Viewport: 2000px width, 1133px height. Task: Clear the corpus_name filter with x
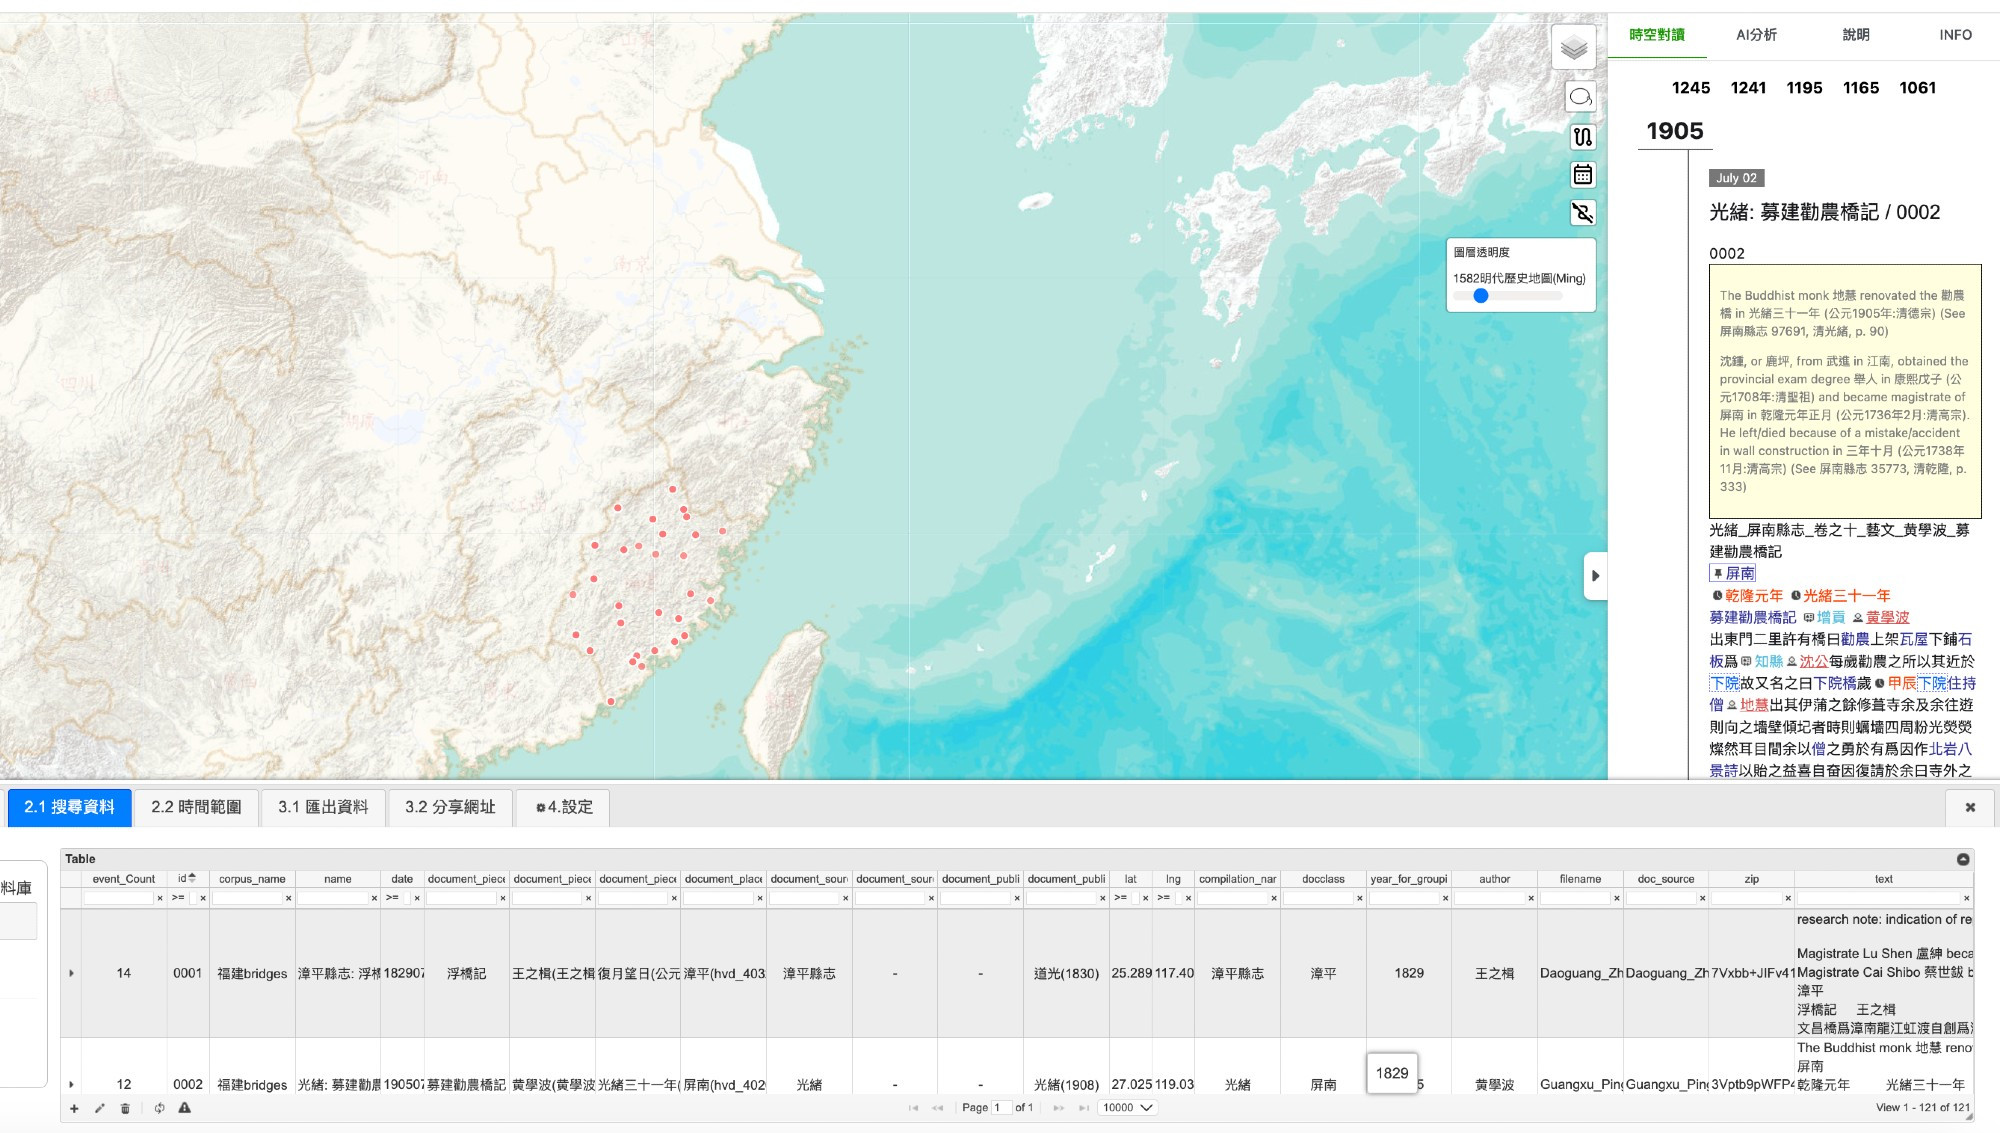pos(289,898)
